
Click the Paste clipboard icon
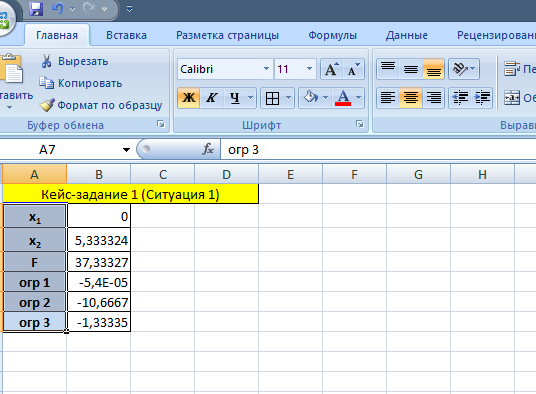pyautogui.click(x=12, y=69)
